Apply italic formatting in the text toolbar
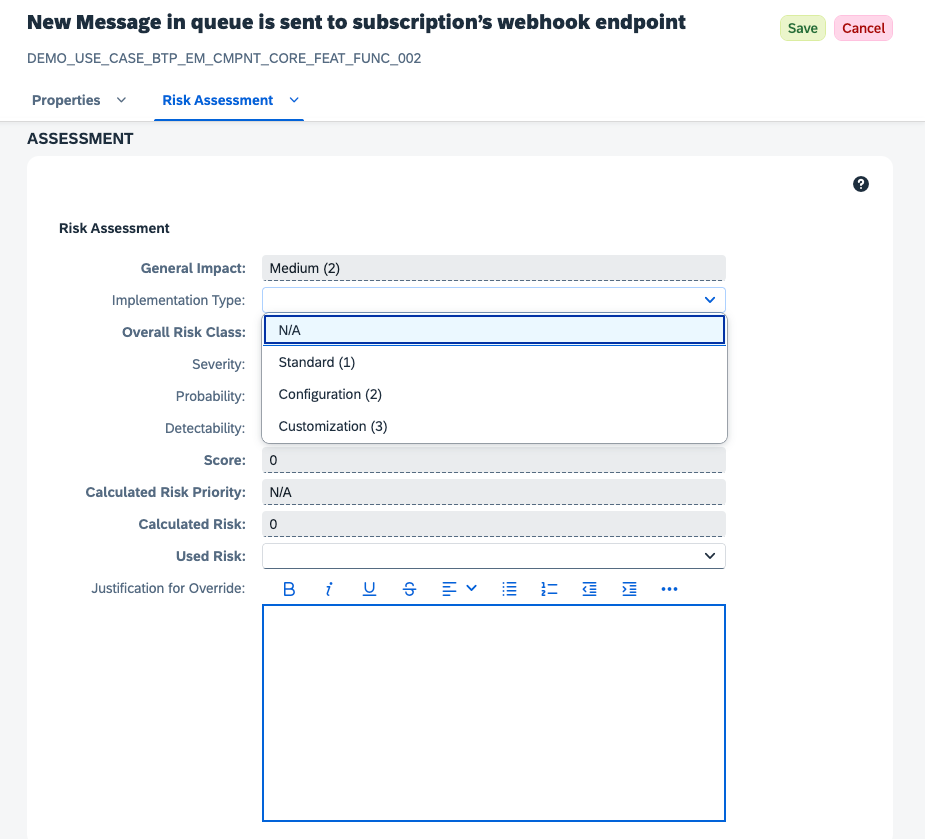 tap(329, 589)
